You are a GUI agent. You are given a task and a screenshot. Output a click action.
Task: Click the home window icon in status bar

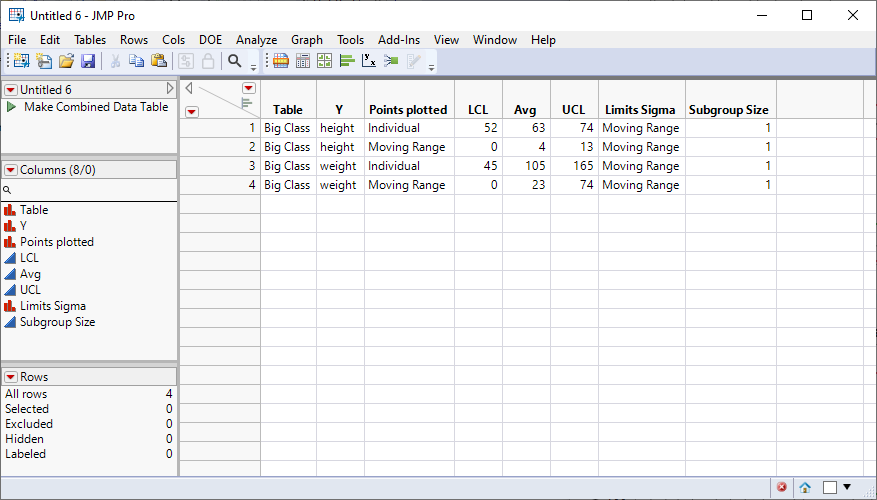(805, 487)
